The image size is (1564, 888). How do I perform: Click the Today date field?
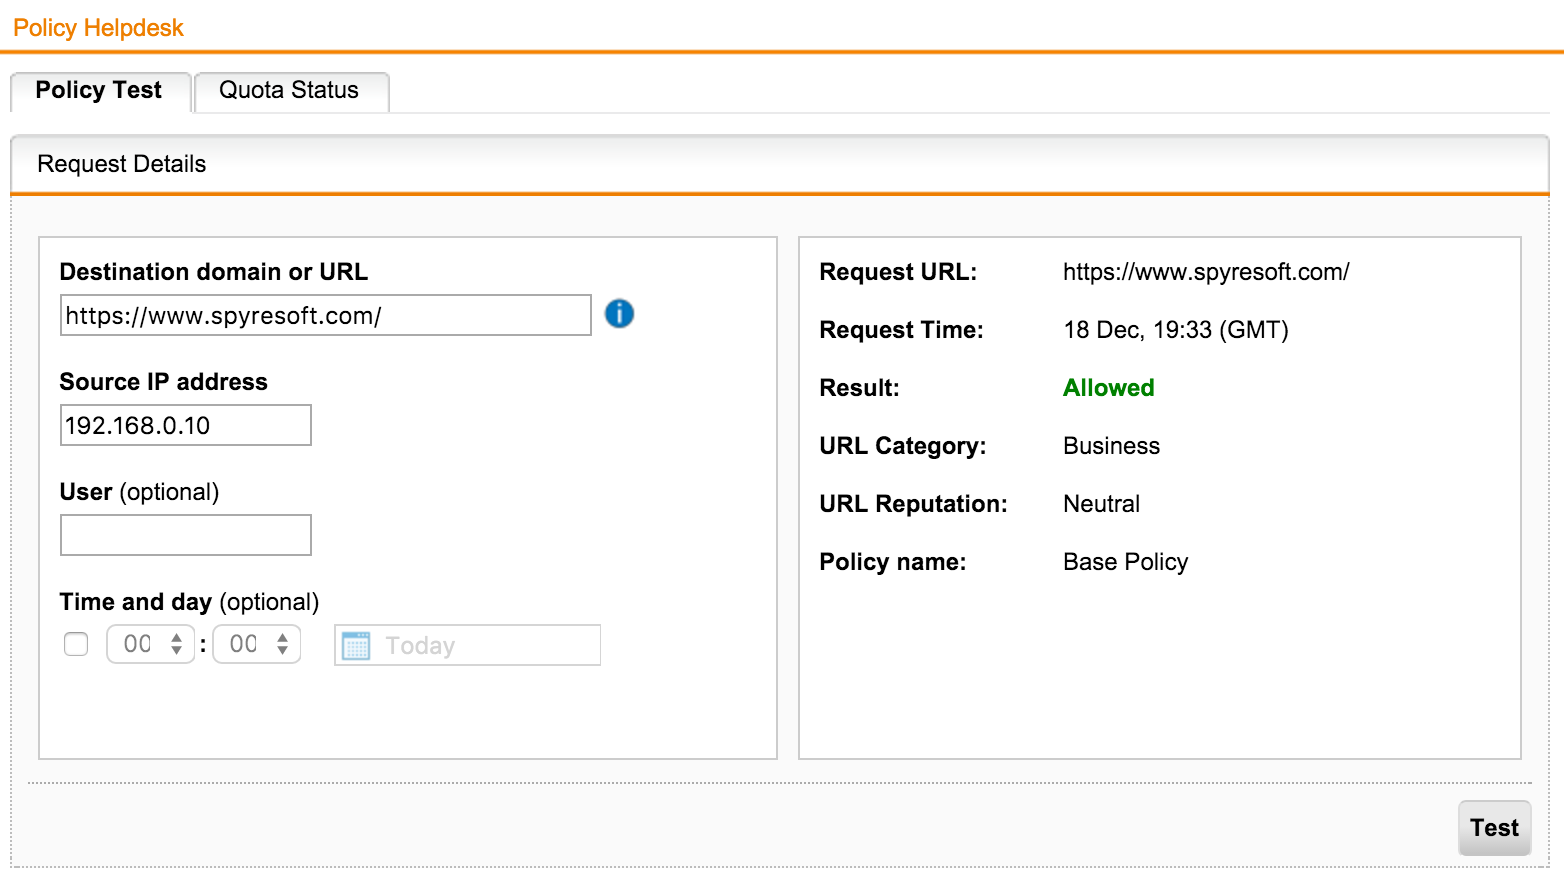pos(467,645)
